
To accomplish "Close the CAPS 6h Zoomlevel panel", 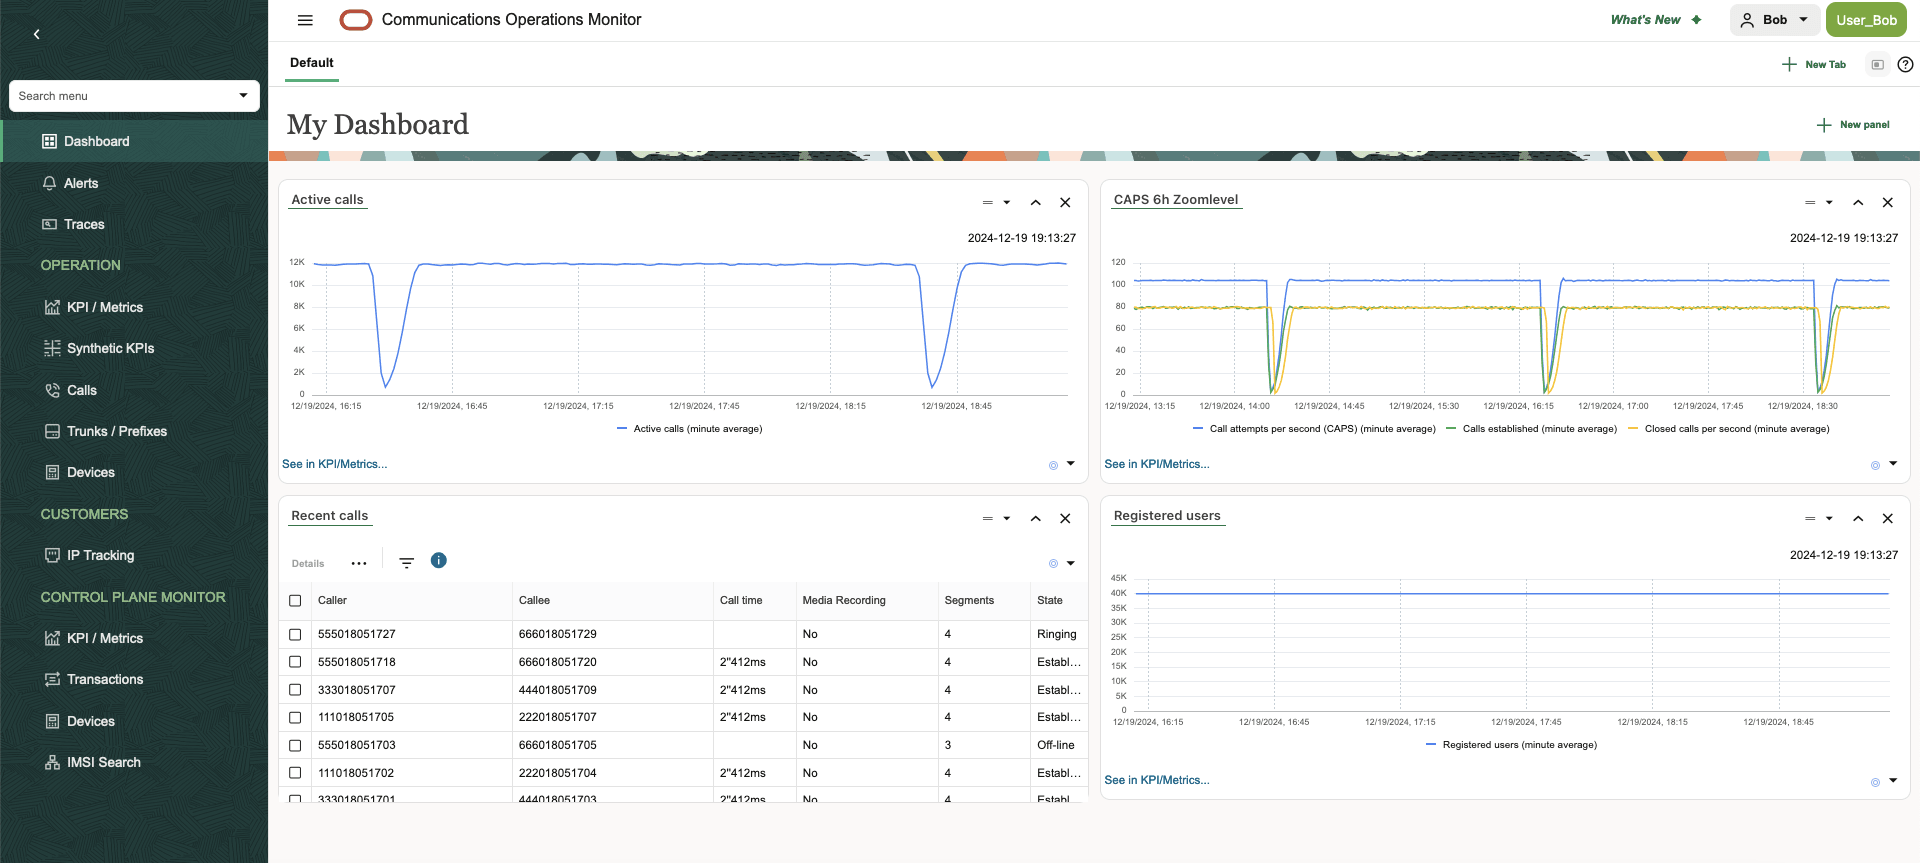I will pos(1887,202).
